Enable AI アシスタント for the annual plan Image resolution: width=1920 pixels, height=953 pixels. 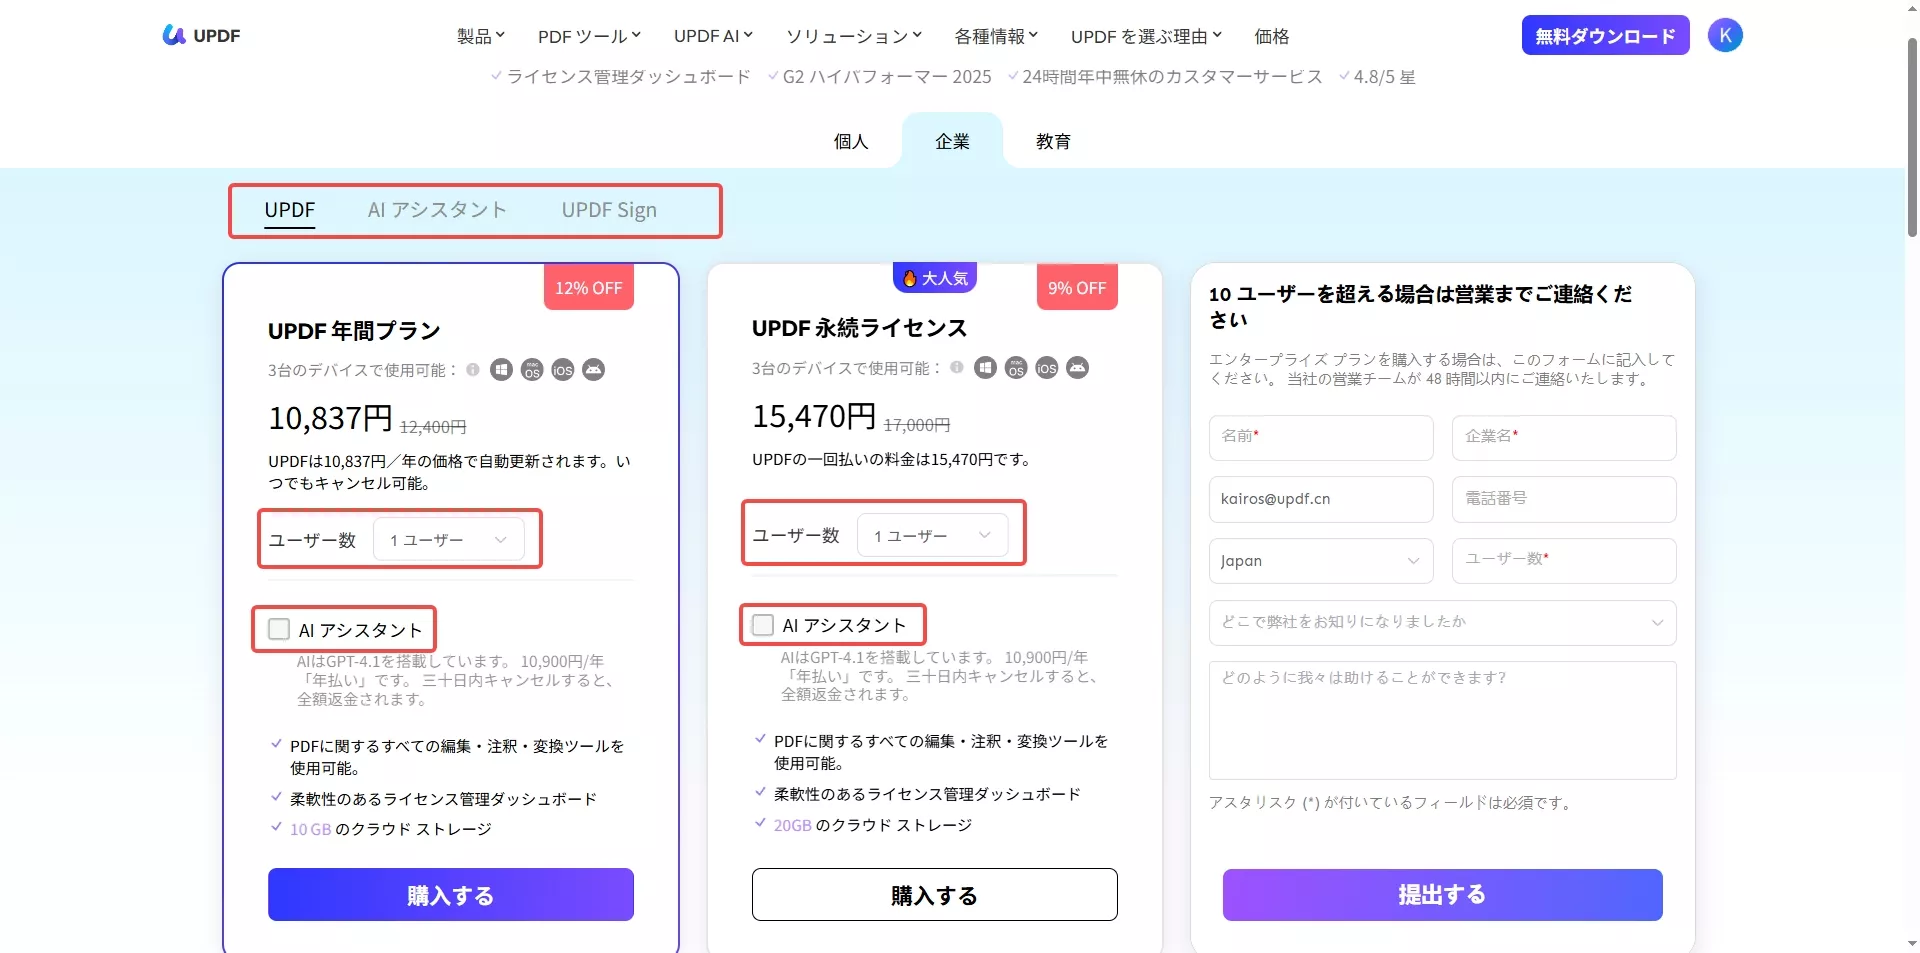(279, 629)
